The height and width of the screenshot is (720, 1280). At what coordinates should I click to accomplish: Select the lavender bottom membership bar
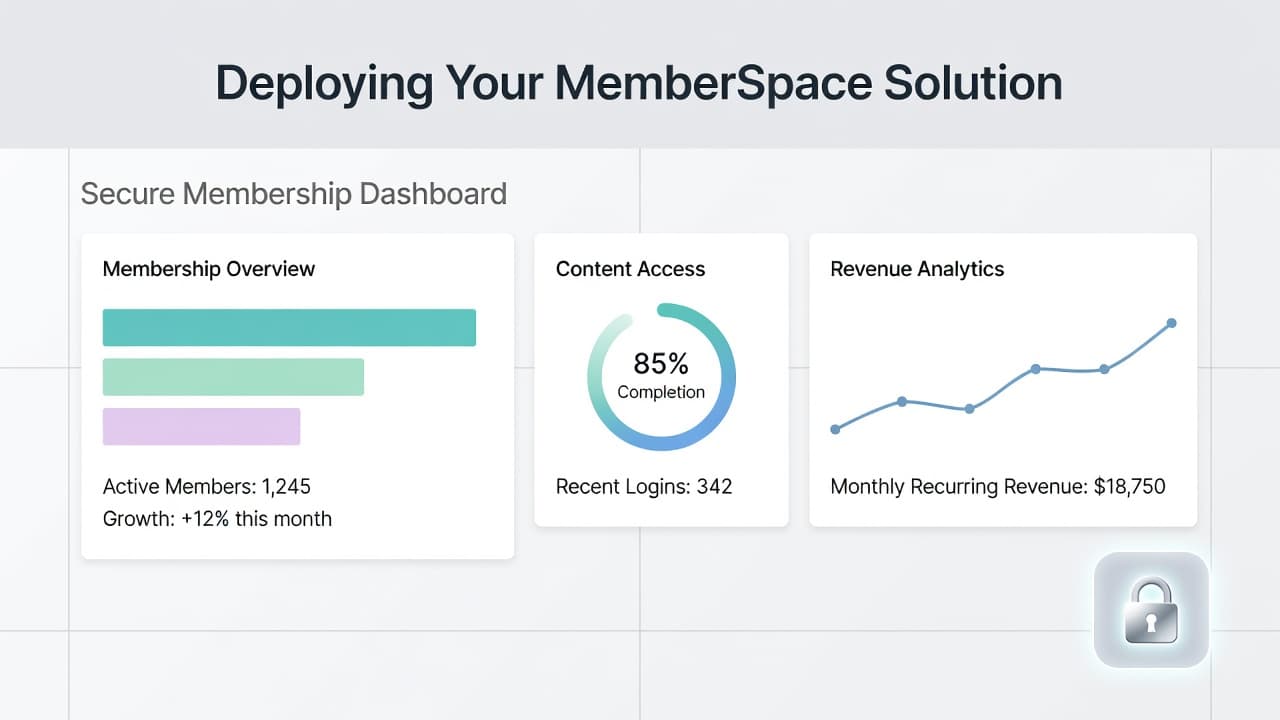[201, 426]
